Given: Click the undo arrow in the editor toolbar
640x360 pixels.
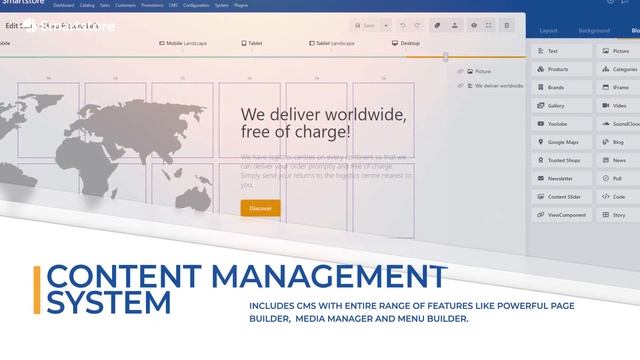Looking at the screenshot, I should [x=402, y=25].
